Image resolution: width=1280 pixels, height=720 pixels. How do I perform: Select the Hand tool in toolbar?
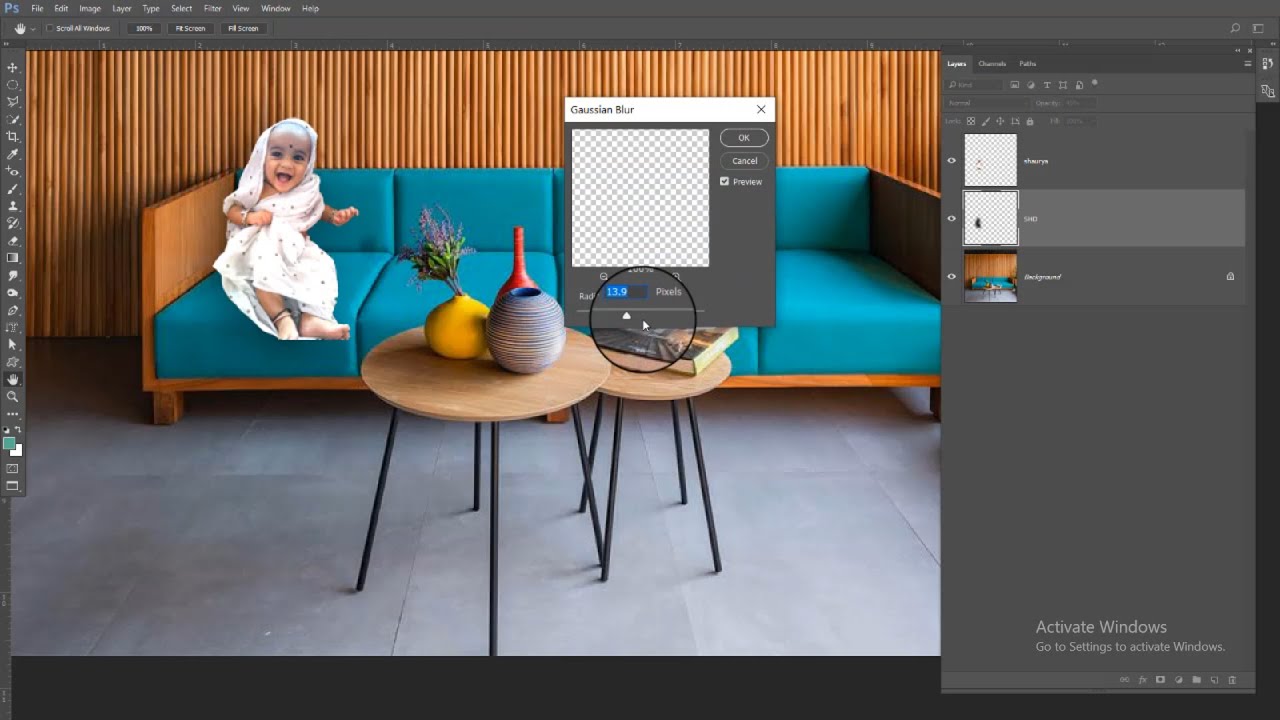click(x=13, y=379)
